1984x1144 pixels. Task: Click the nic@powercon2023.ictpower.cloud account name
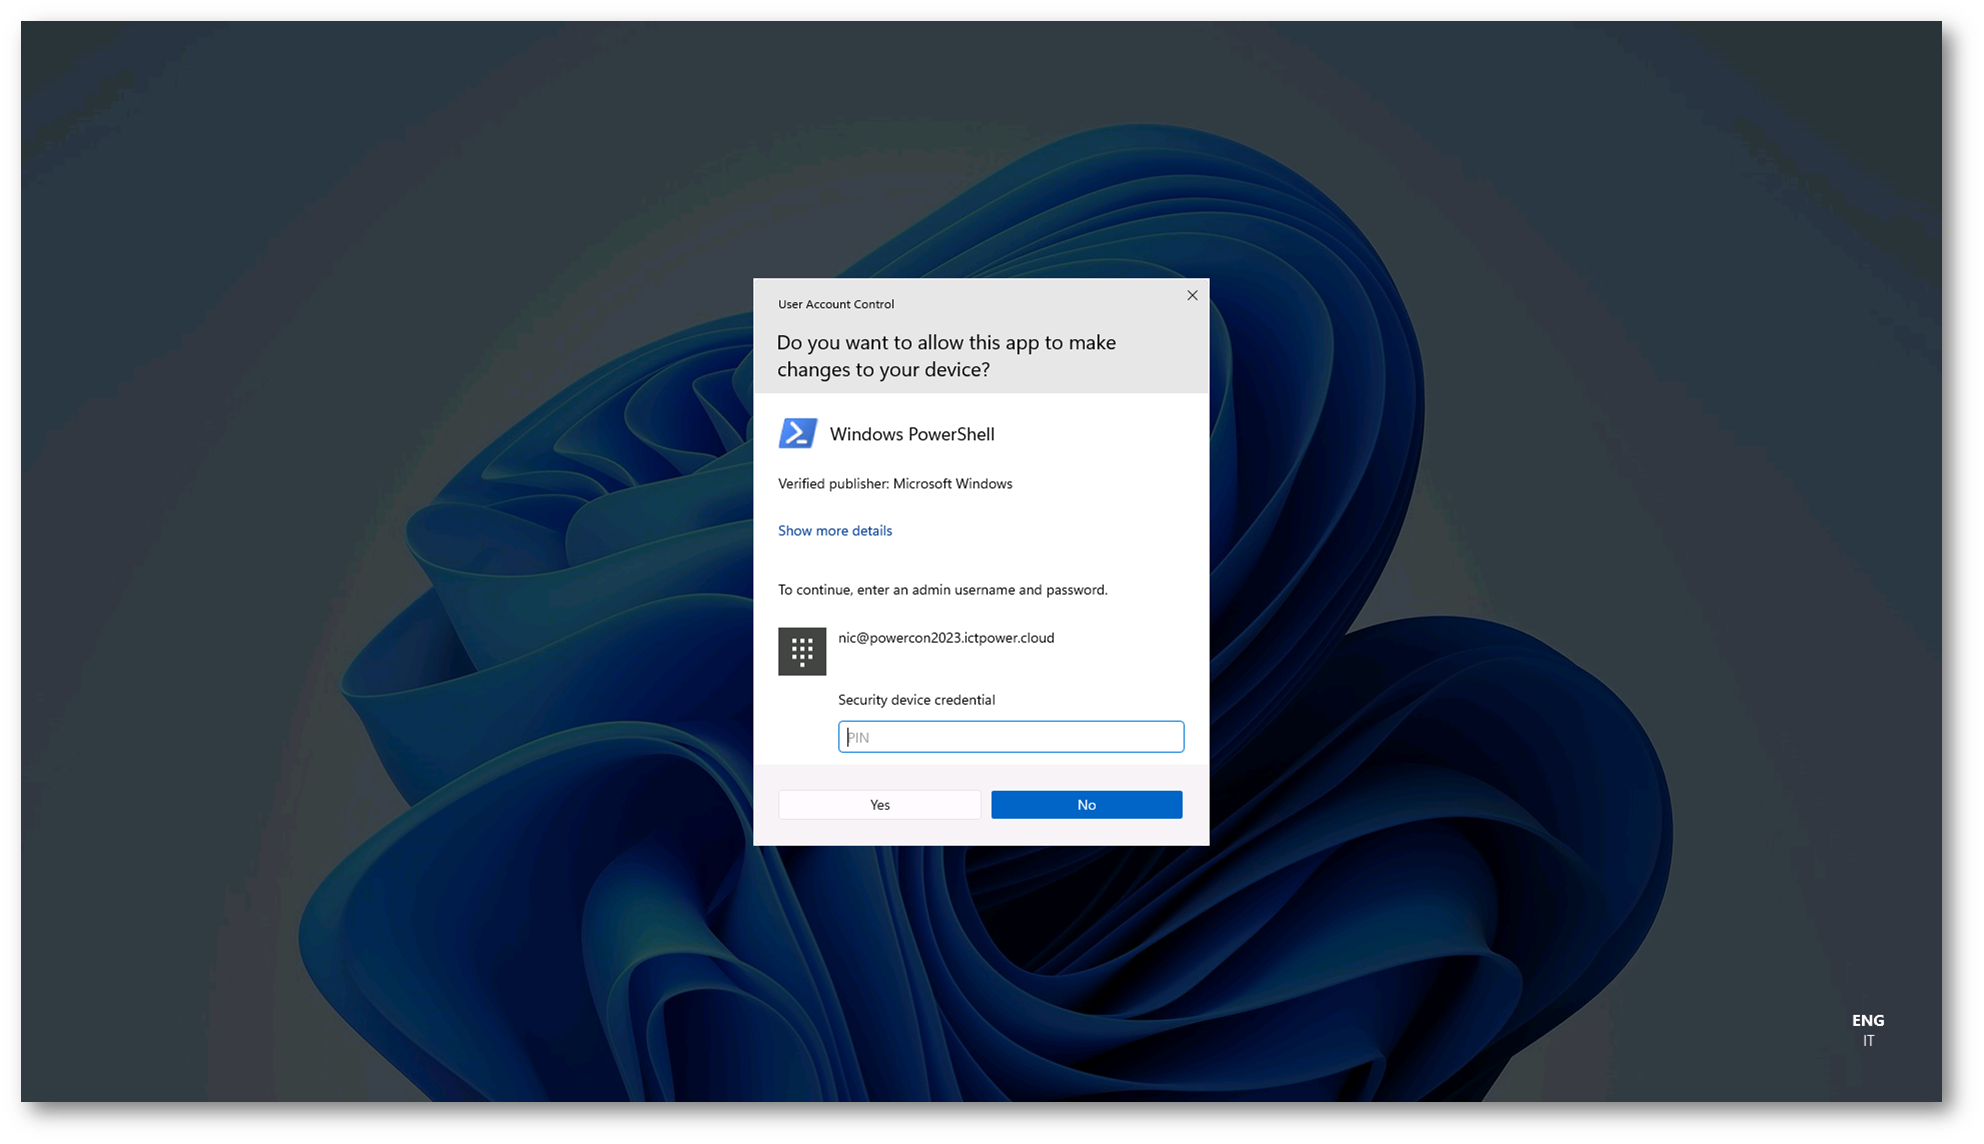(x=946, y=638)
